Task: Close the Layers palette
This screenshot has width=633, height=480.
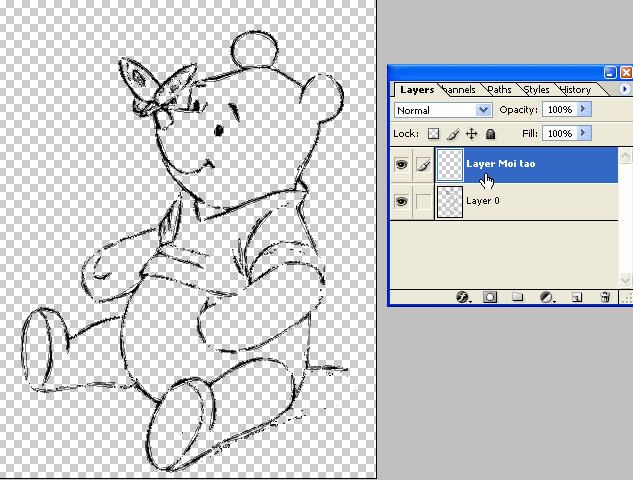Action: 627,73
